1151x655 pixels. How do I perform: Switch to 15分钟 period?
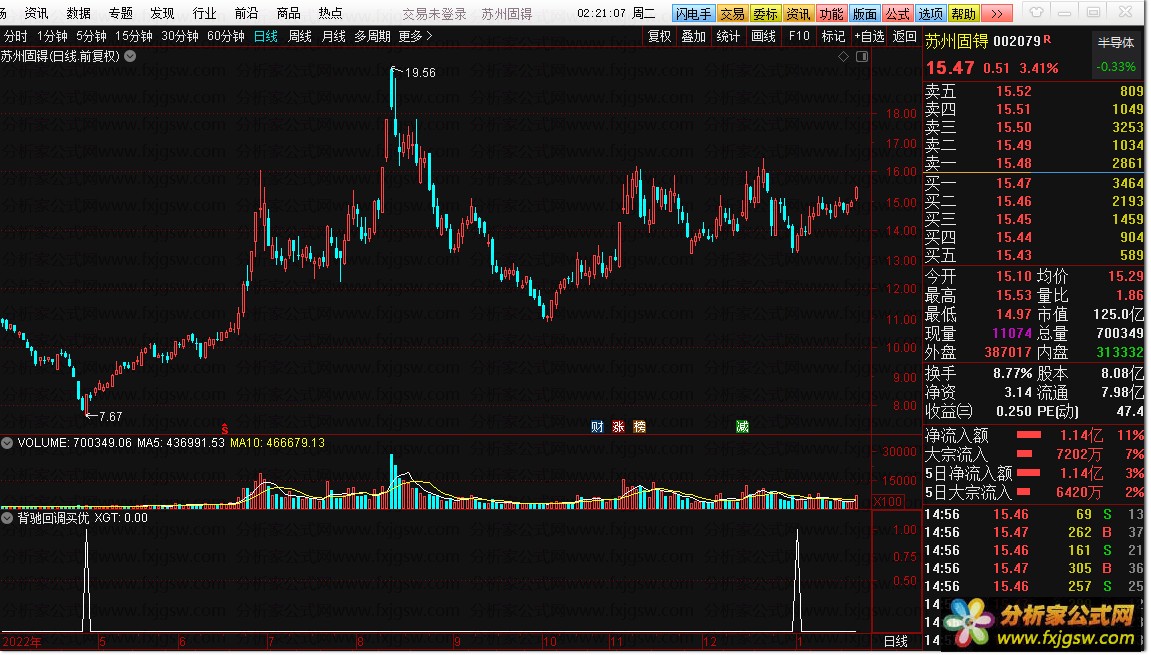pos(134,36)
